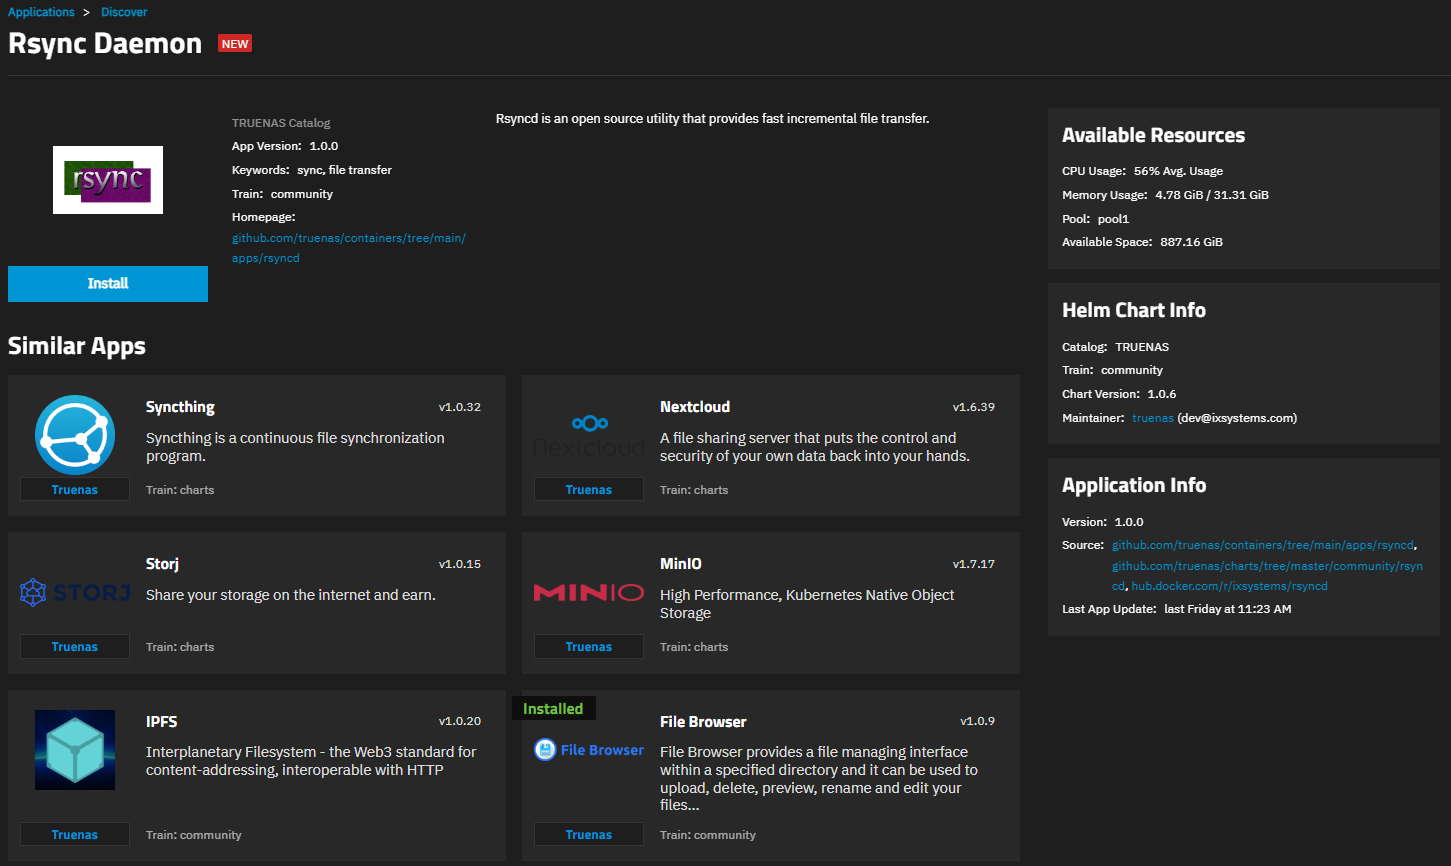Click the rsync application logo
Viewport: 1451px width, 866px height.
[108, 180]
